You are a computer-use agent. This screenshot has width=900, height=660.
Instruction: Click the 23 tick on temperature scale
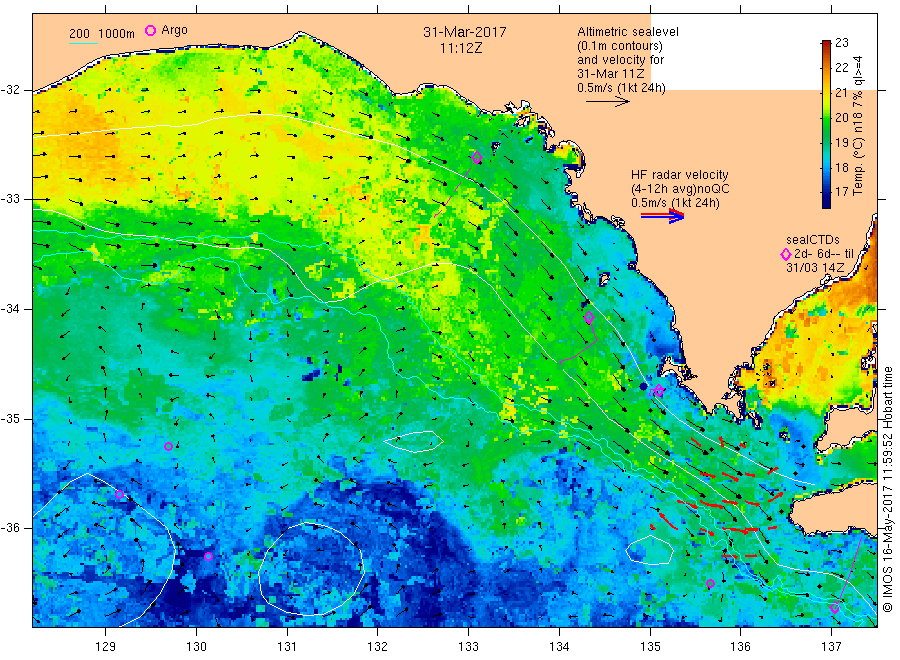841,42
